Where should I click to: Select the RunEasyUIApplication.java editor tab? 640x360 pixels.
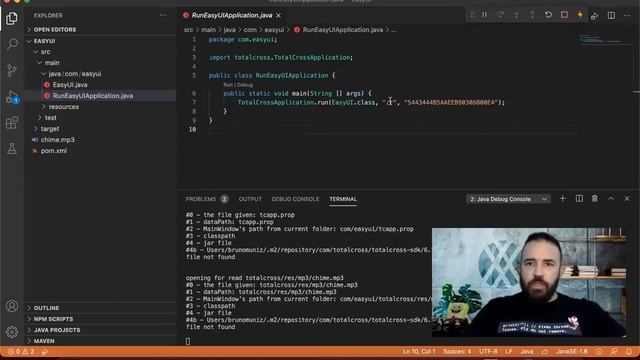(x=232, y=16)
